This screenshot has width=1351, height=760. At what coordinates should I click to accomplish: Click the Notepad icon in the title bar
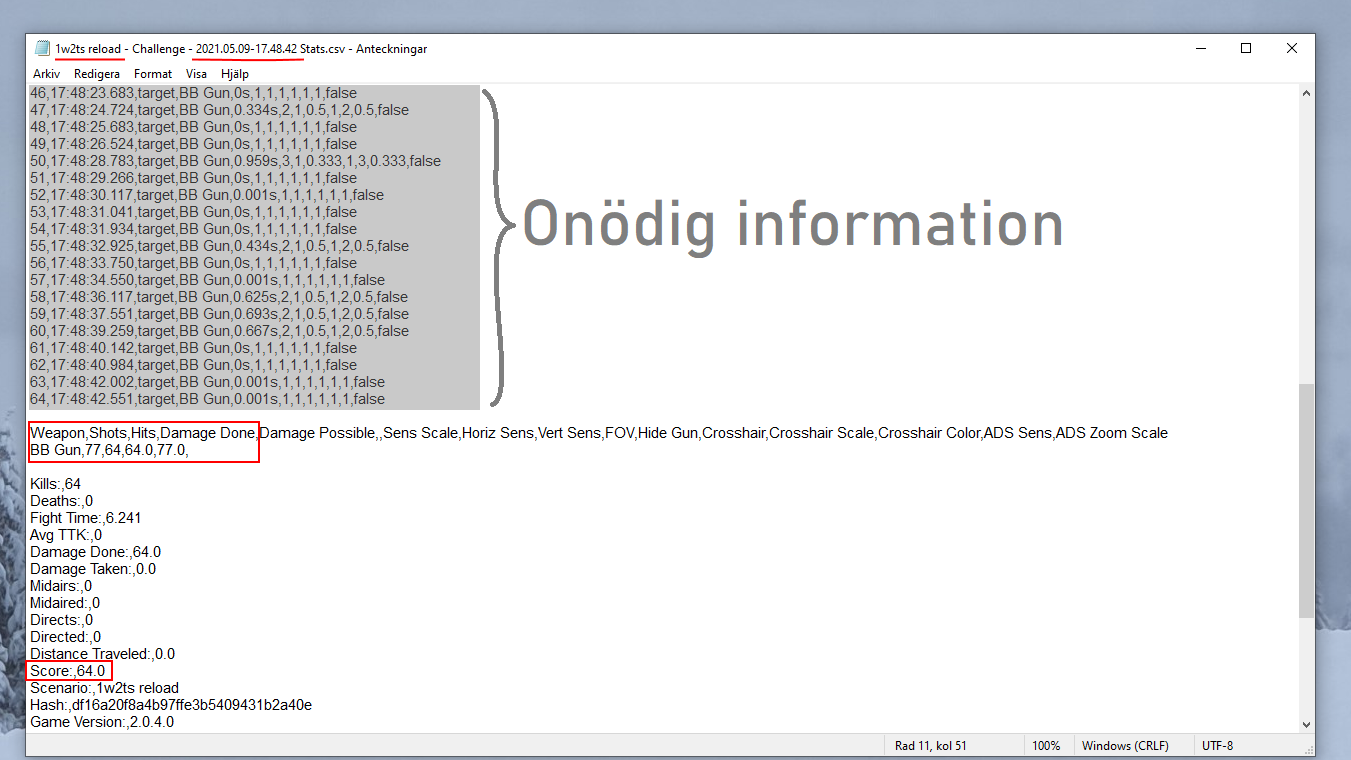point(42,49)
